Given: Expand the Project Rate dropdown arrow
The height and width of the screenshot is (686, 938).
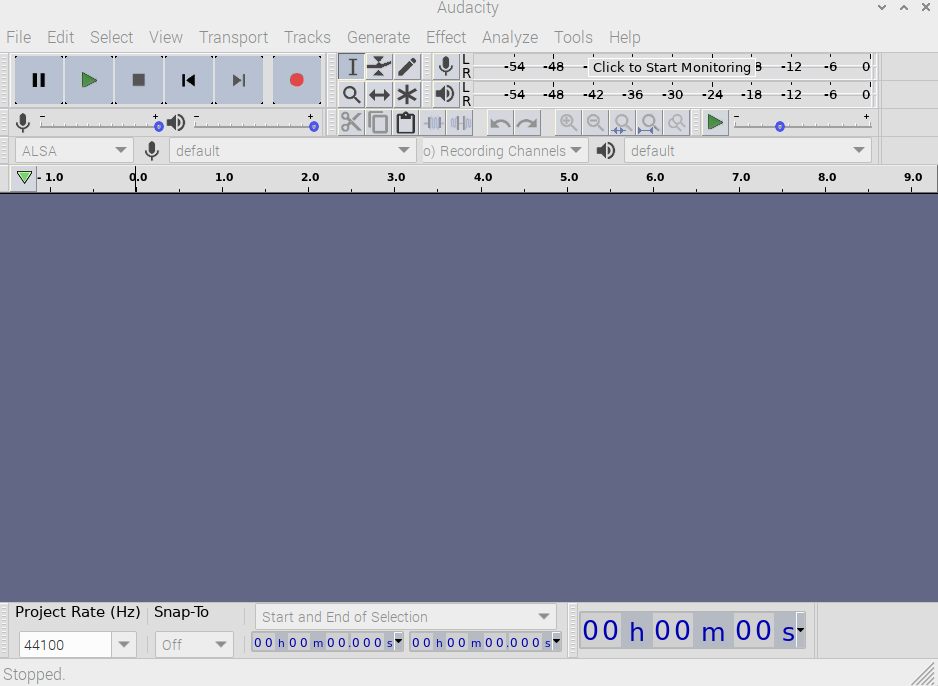Looking at the screenshot, I should click(x=123, y=645).
